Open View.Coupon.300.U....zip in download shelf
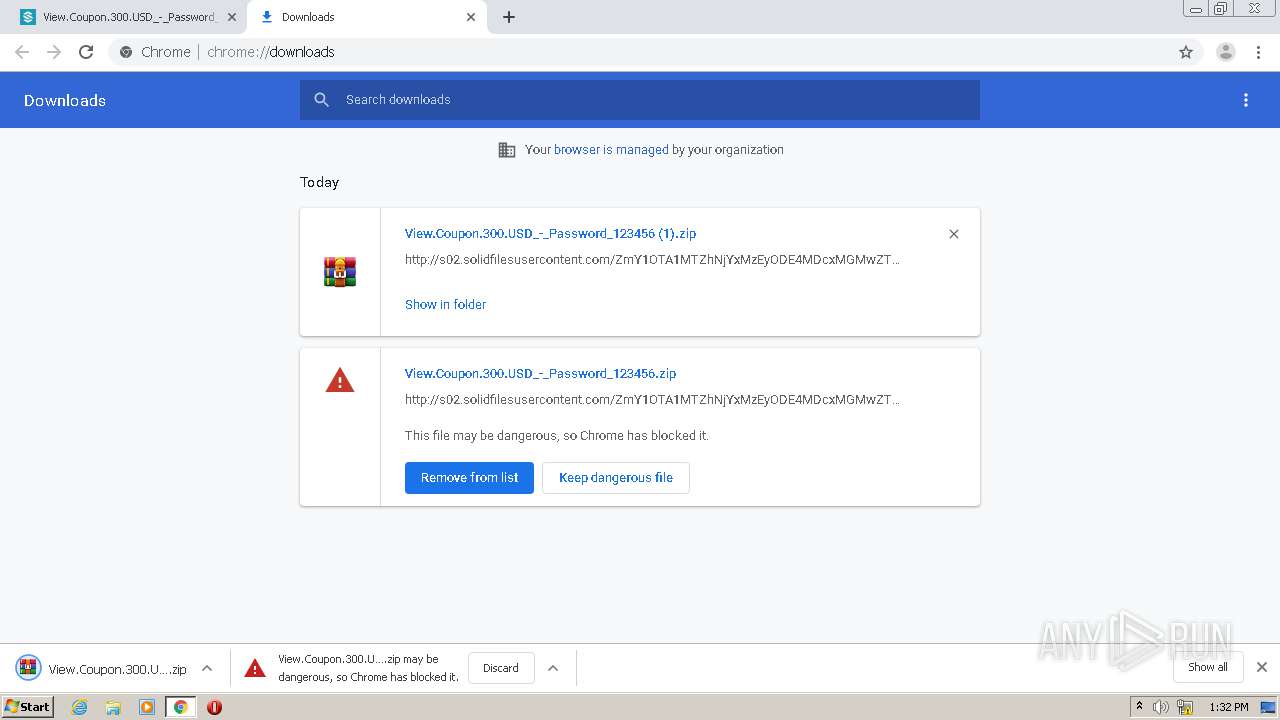Screen dimensions: 1280x720 [x=101, y=669]
